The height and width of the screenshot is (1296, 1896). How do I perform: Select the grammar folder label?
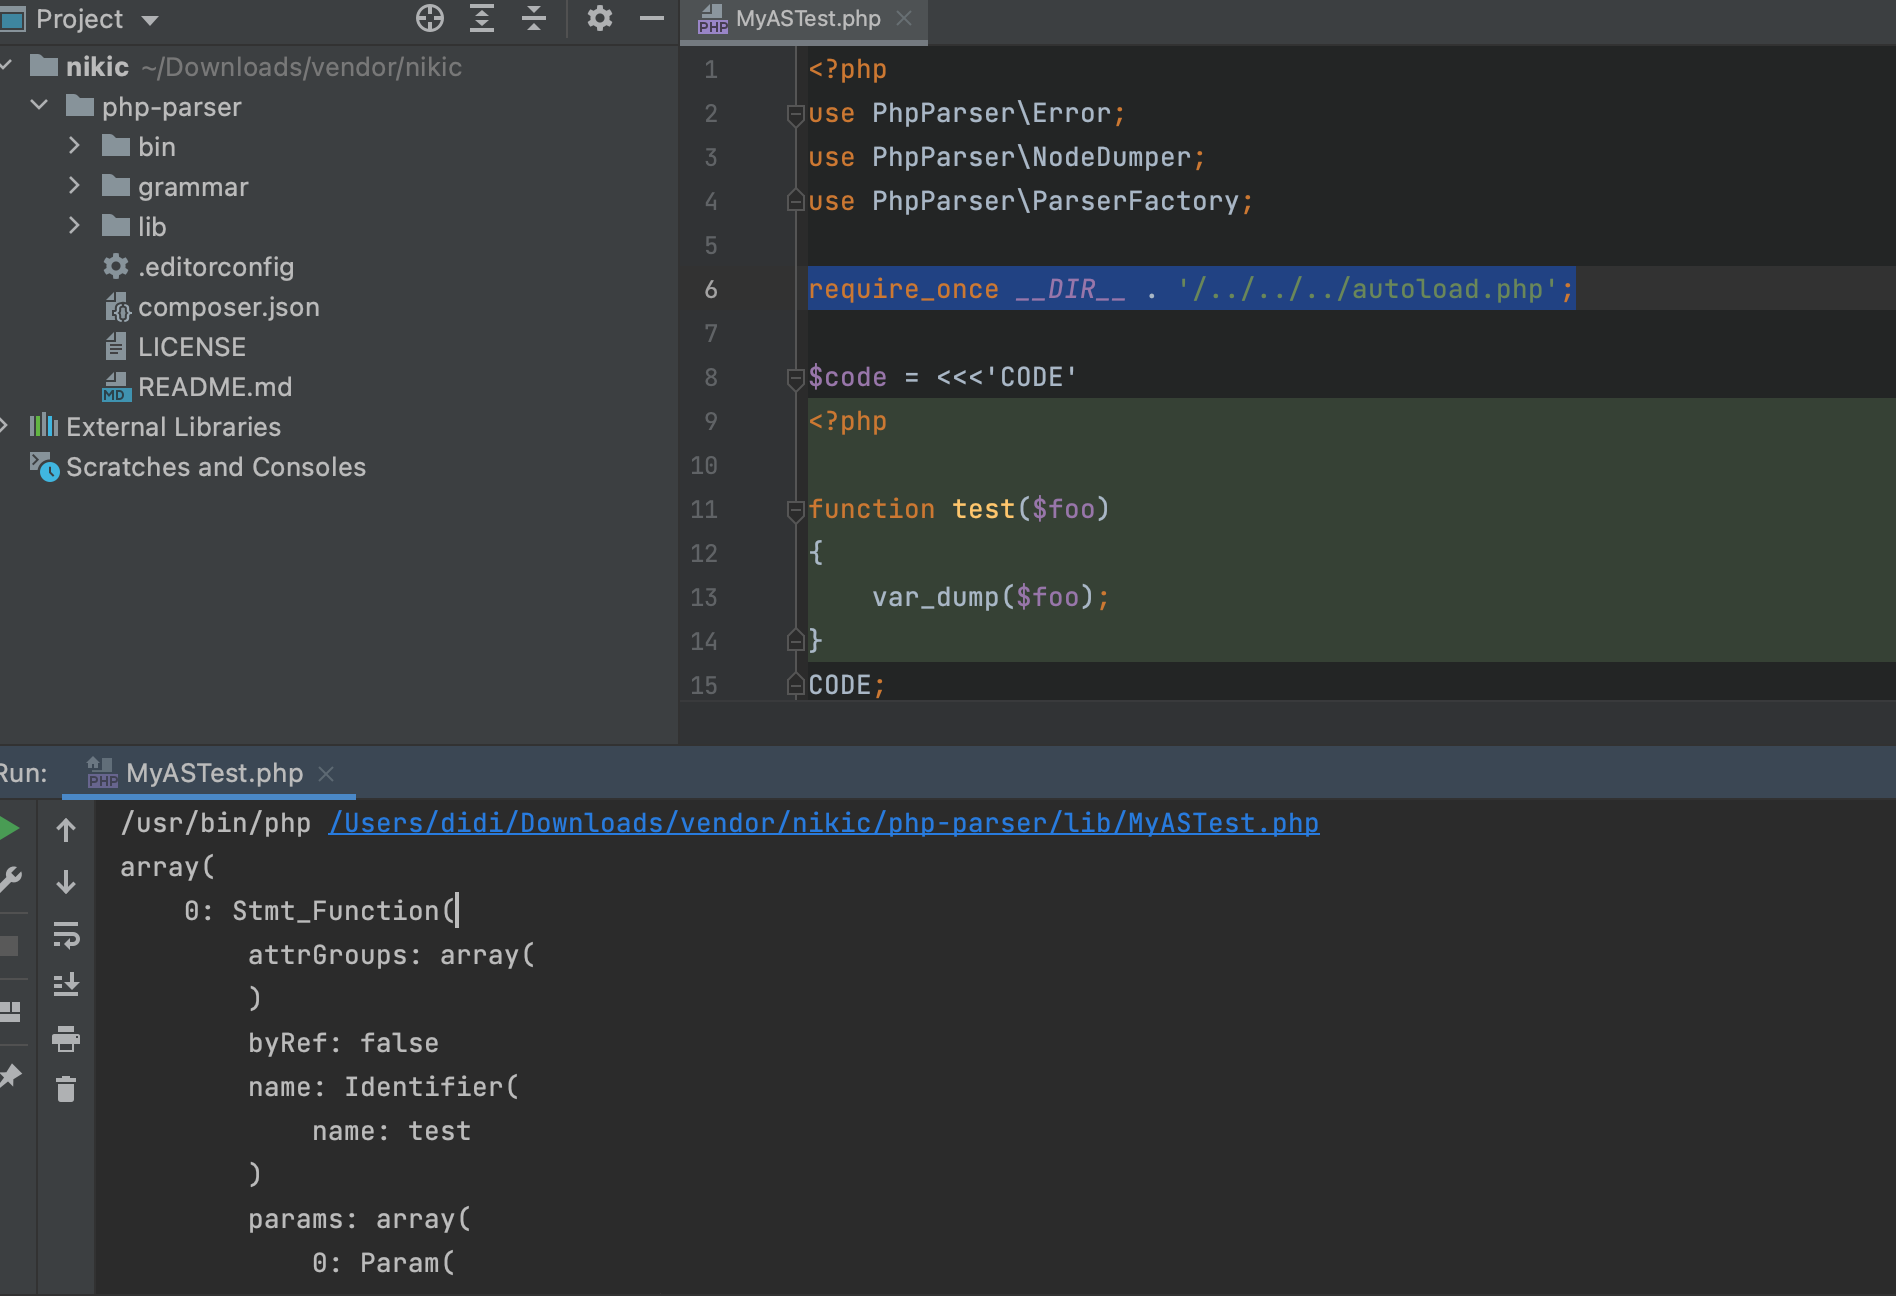click(193, 187)
